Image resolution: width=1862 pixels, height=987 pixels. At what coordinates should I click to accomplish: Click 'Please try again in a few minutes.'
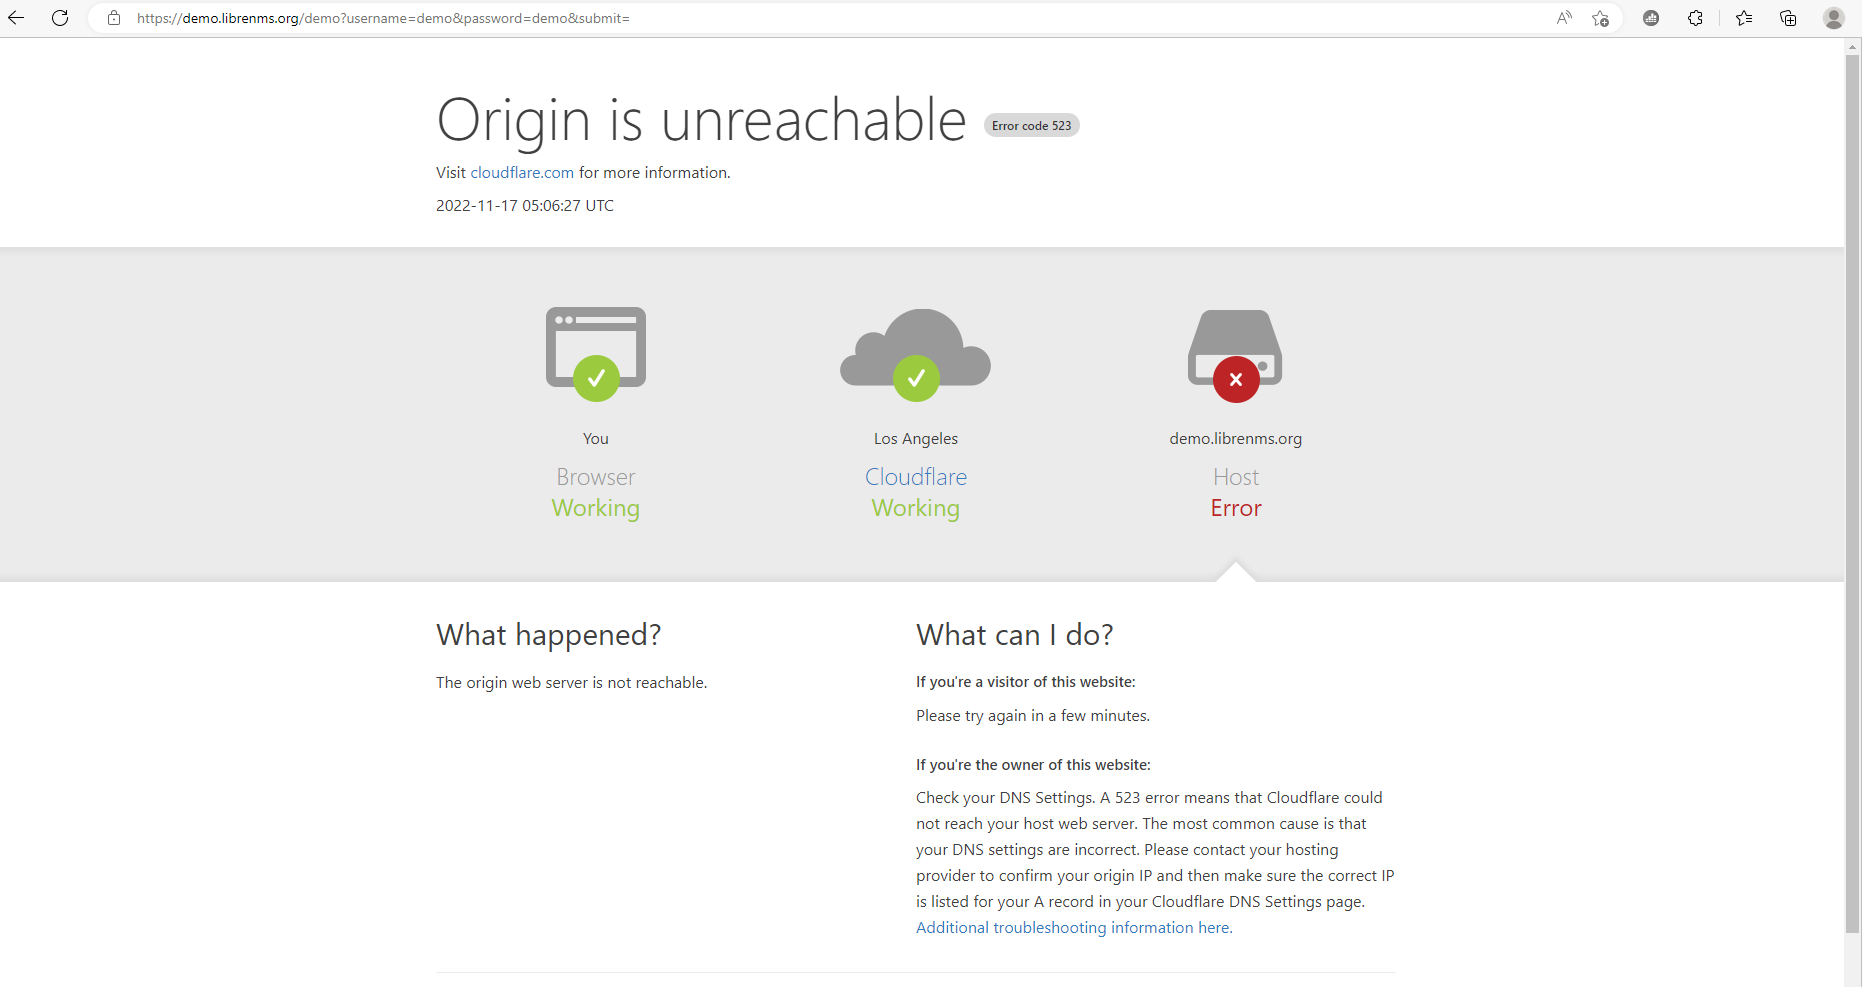1033,716
